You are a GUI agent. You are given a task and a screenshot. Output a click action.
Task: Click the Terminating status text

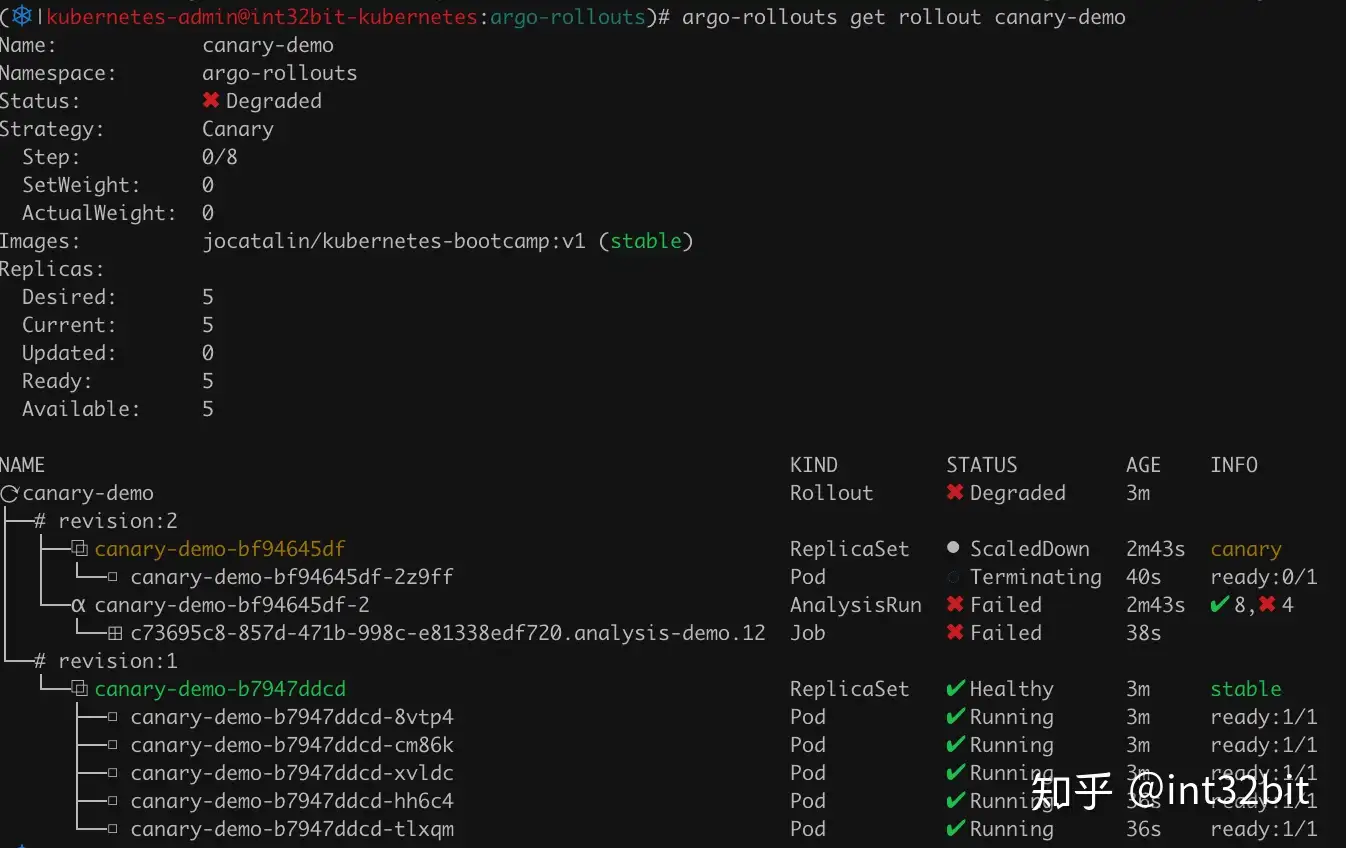[1036, 577]
